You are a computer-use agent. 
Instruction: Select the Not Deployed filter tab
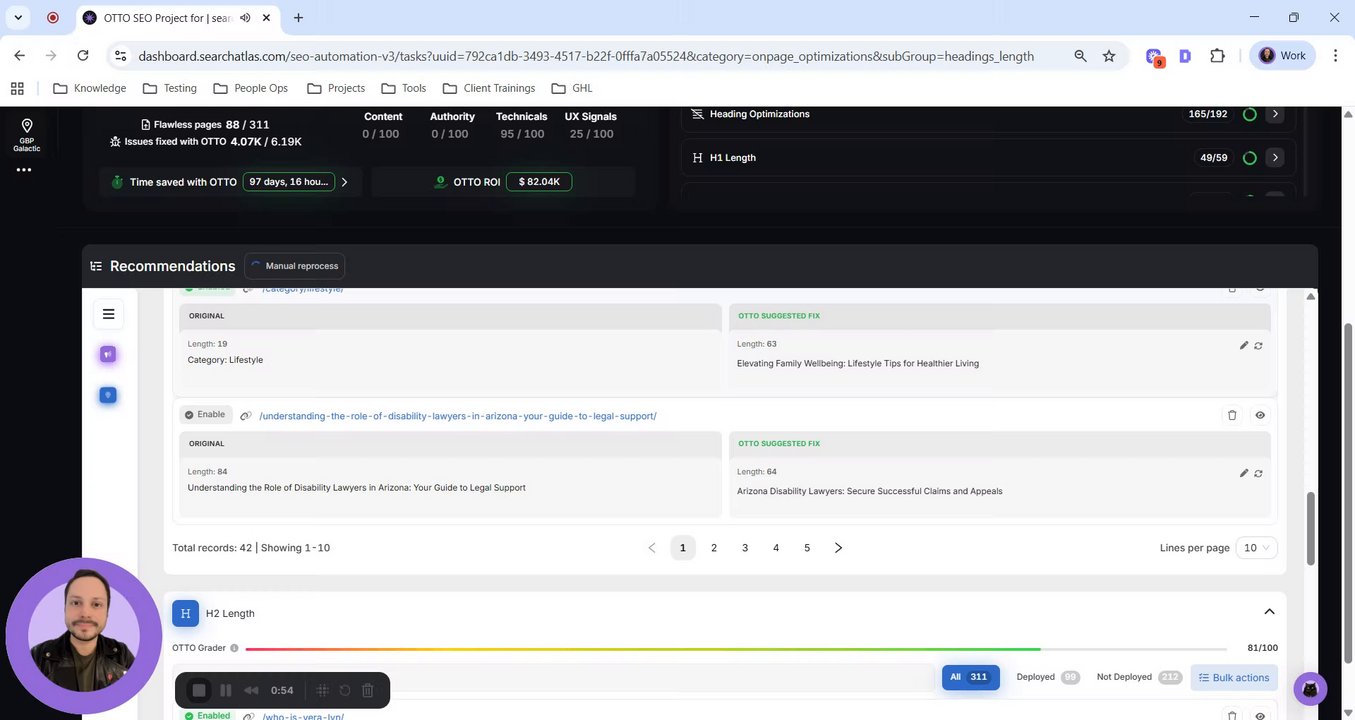[1139, 677]
